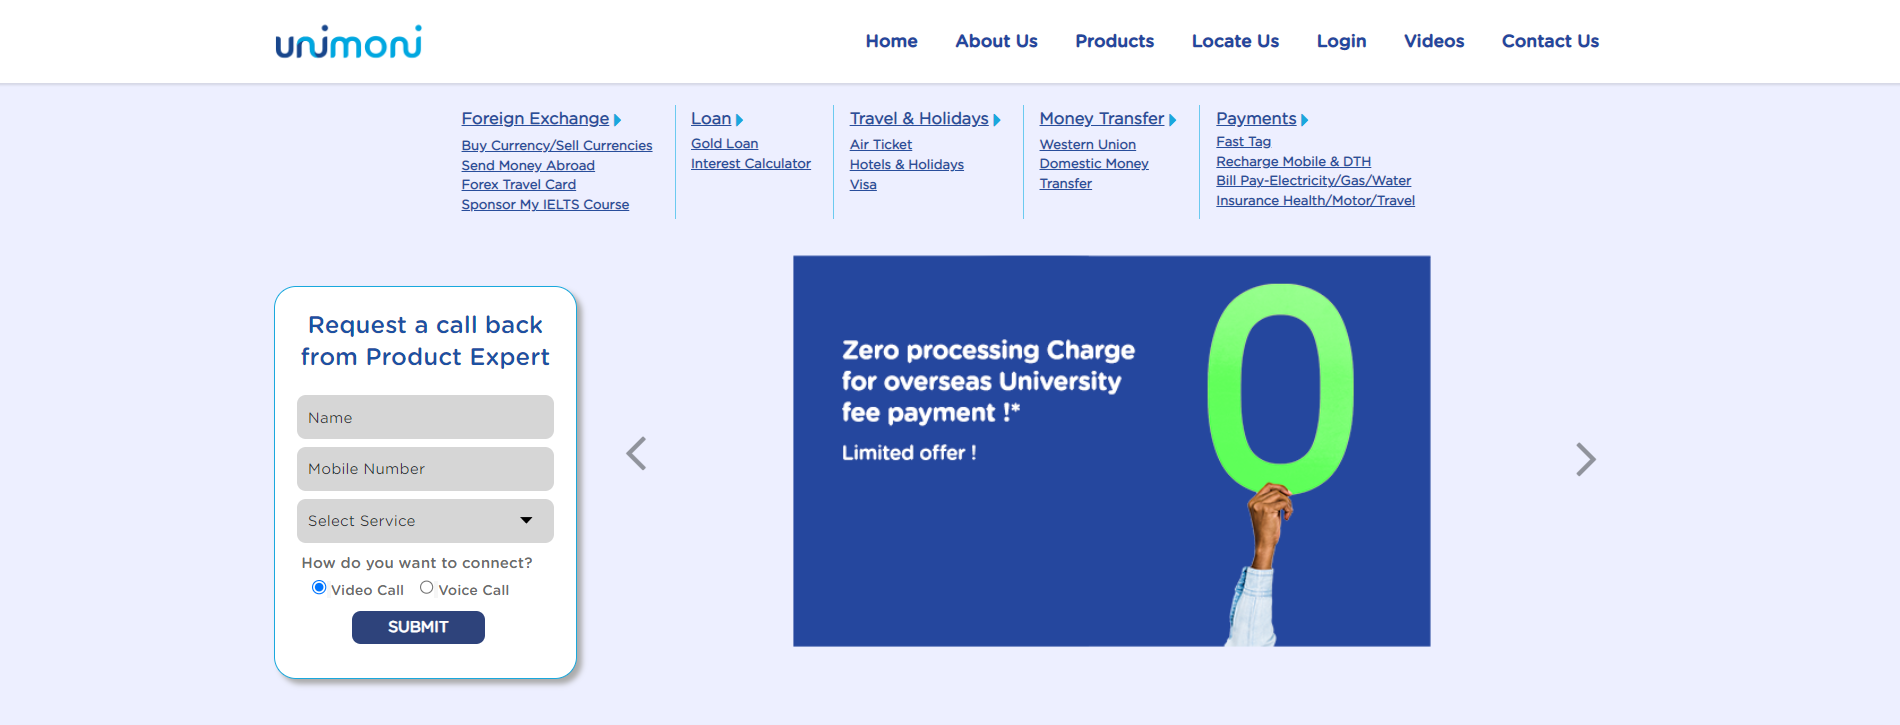Screen dimensions: 1900x725
Task: Open the Air Ticket link
Action: (x=881, y=145)
